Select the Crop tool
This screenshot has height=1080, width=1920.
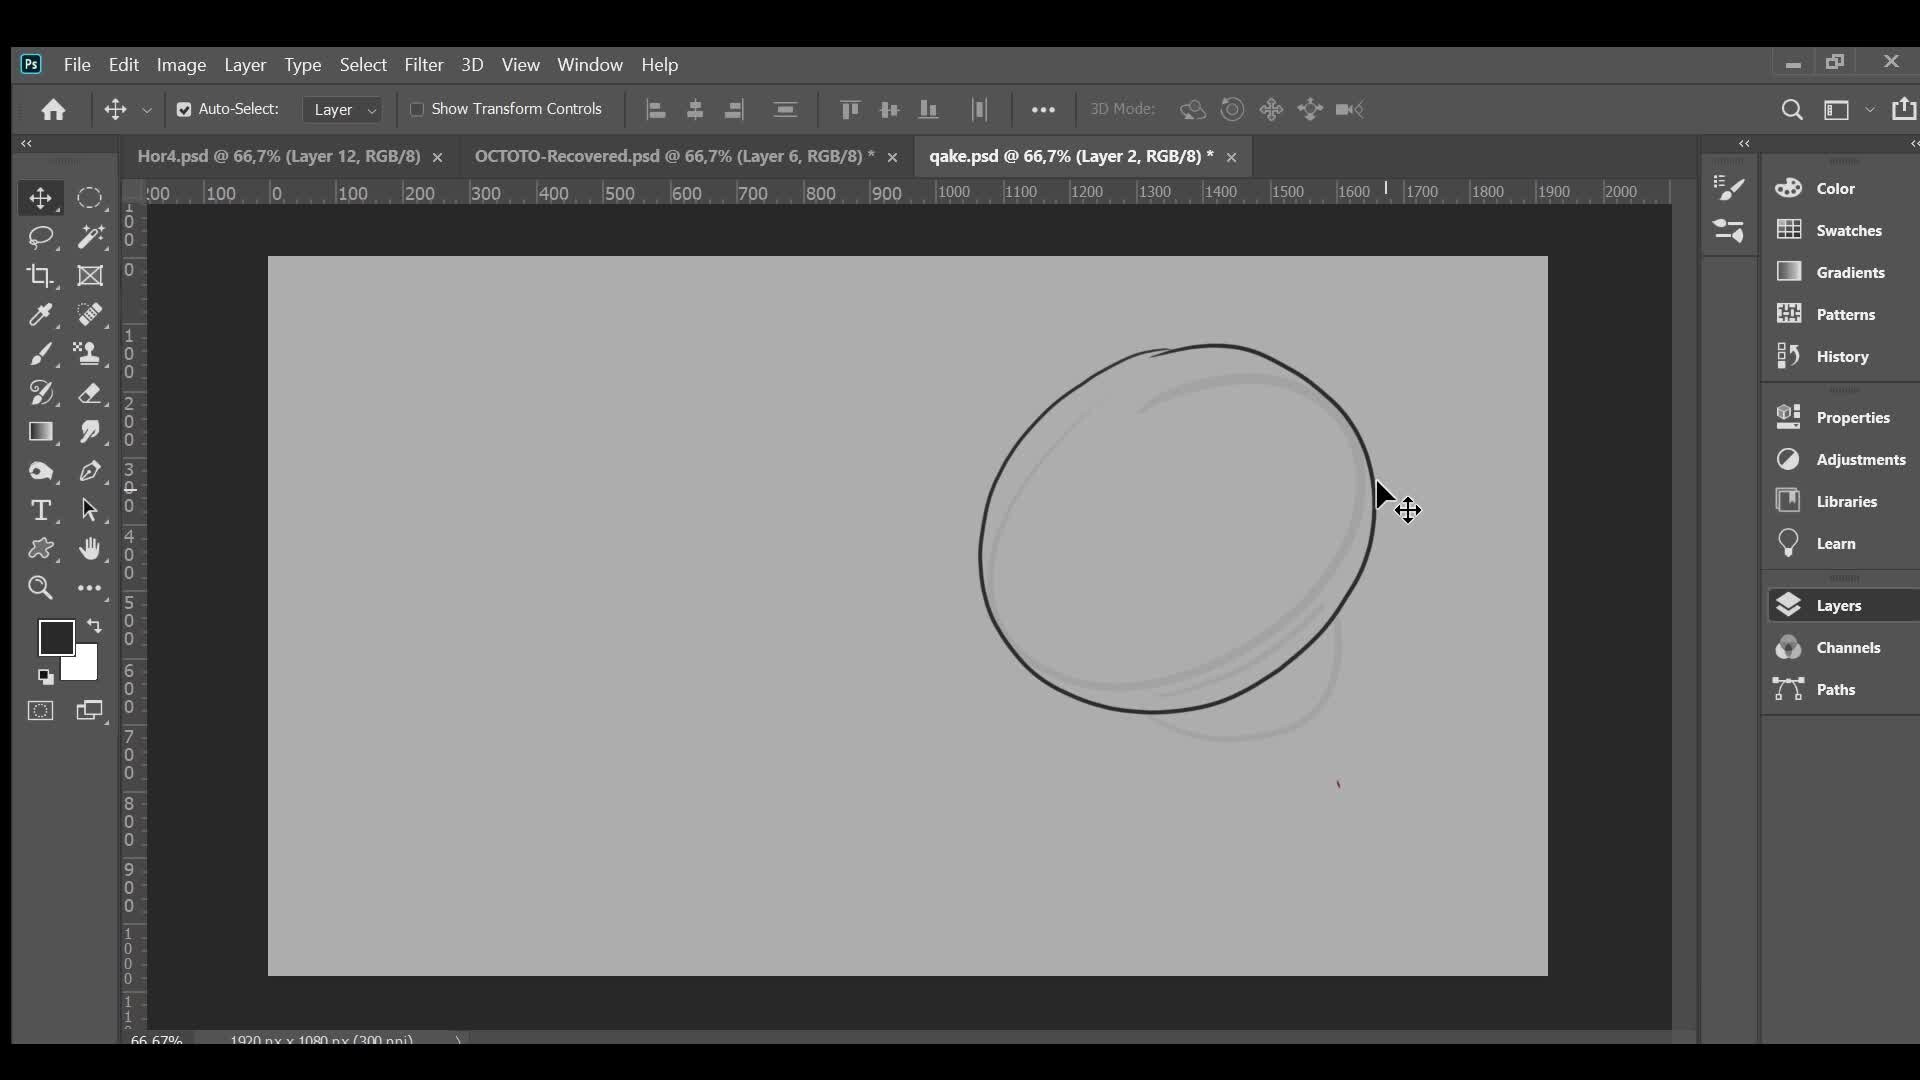40,276
